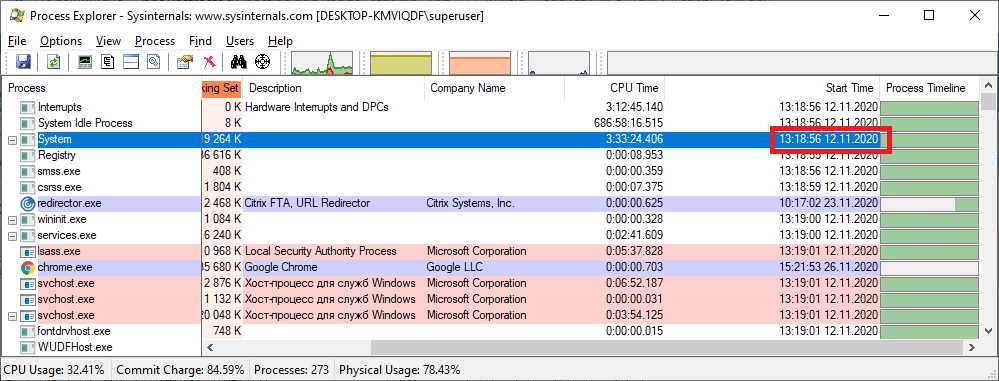Screen dimensions: 999x381
Task: Click the horizontal scrollbar right arrow
Action: pos(972,347)
